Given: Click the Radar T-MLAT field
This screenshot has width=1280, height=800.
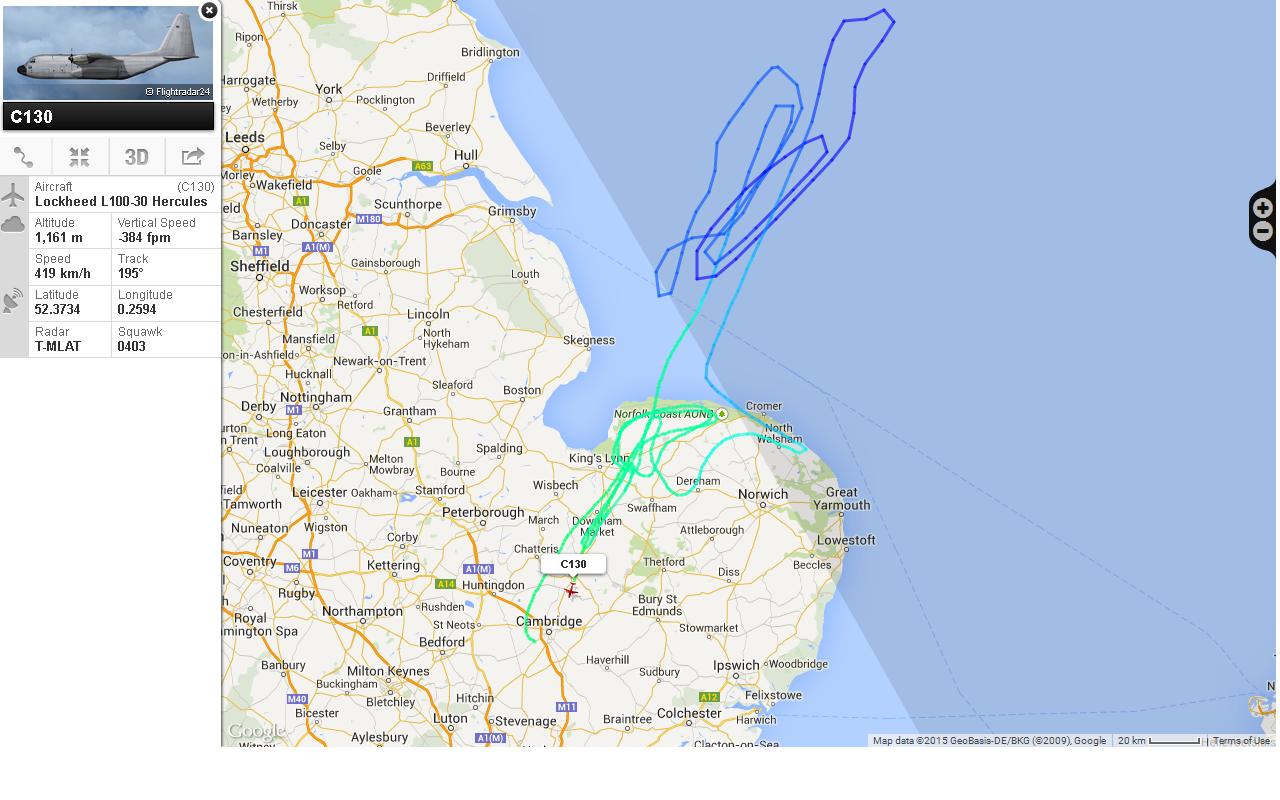Looking at the screenshot, I should pos(70,339).
